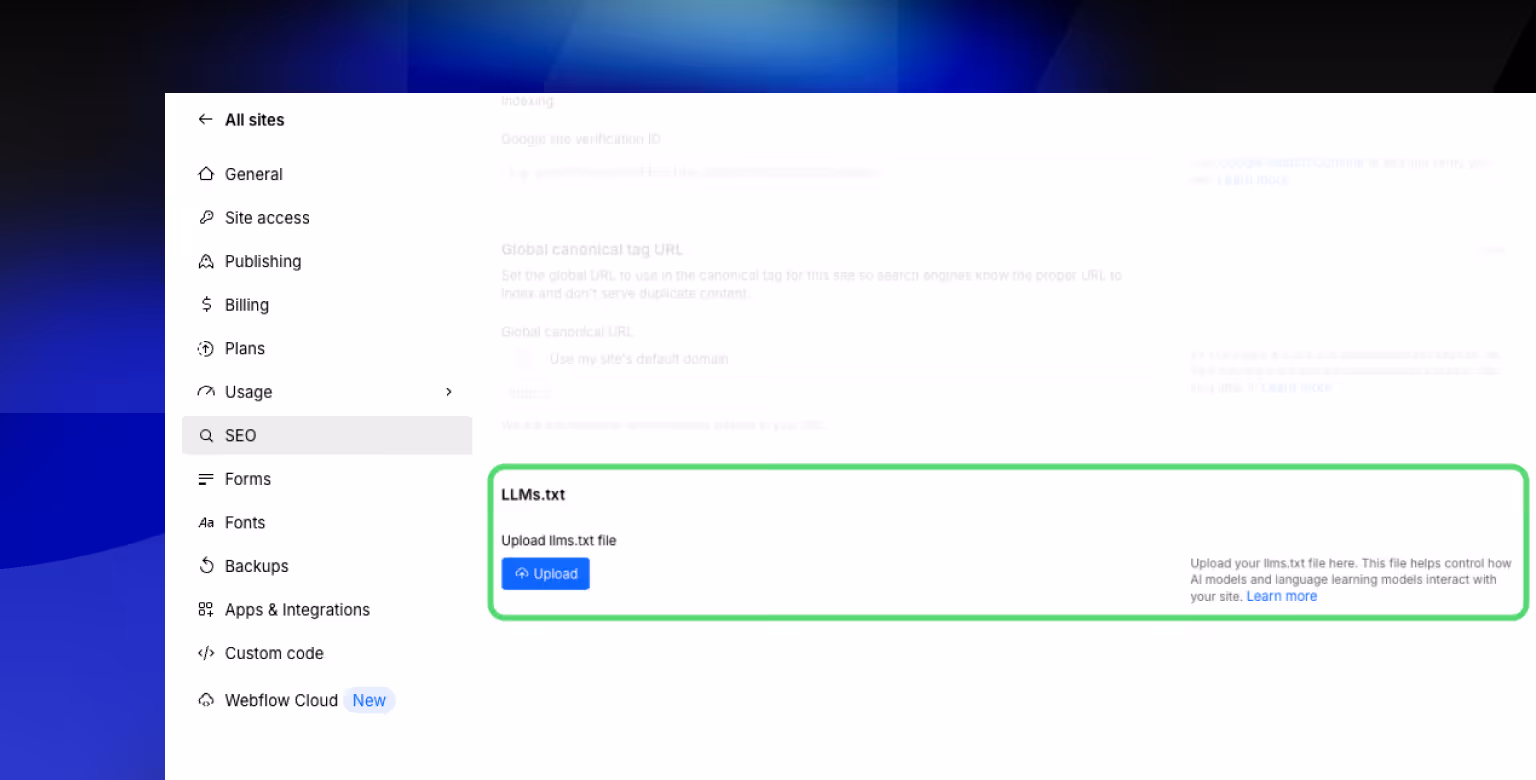1536x780 pixels.
Task: Click the Backups clock icon
Action: [206, 565]
